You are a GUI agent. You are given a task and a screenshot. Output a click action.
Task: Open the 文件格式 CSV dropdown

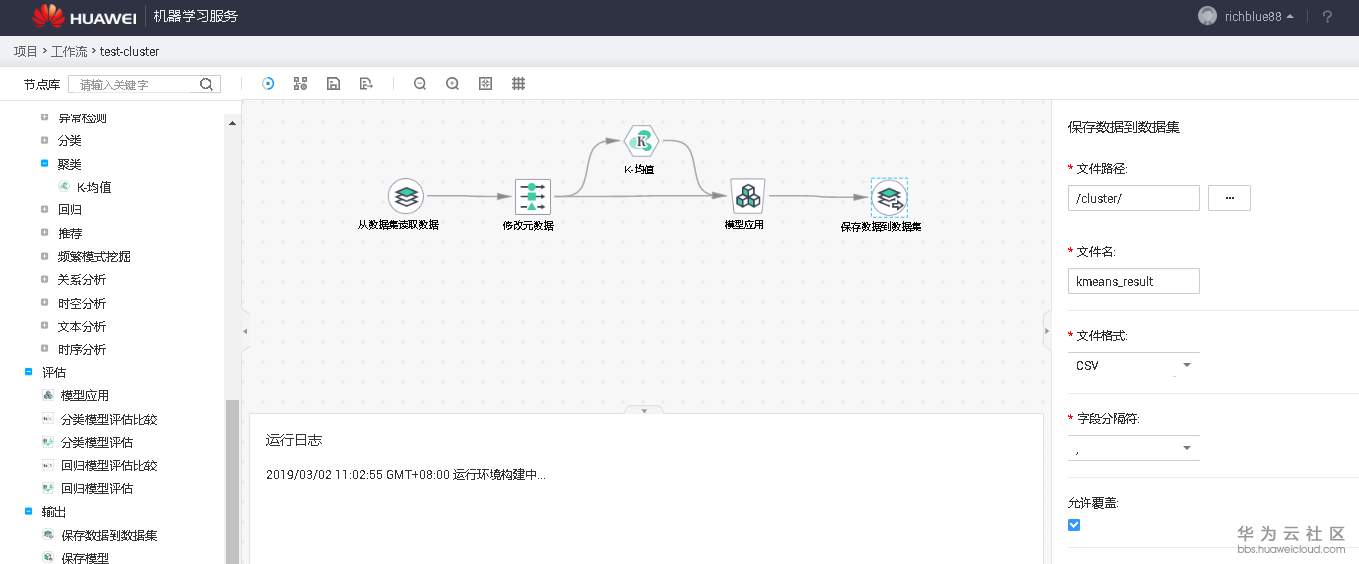coord(1134,365)
